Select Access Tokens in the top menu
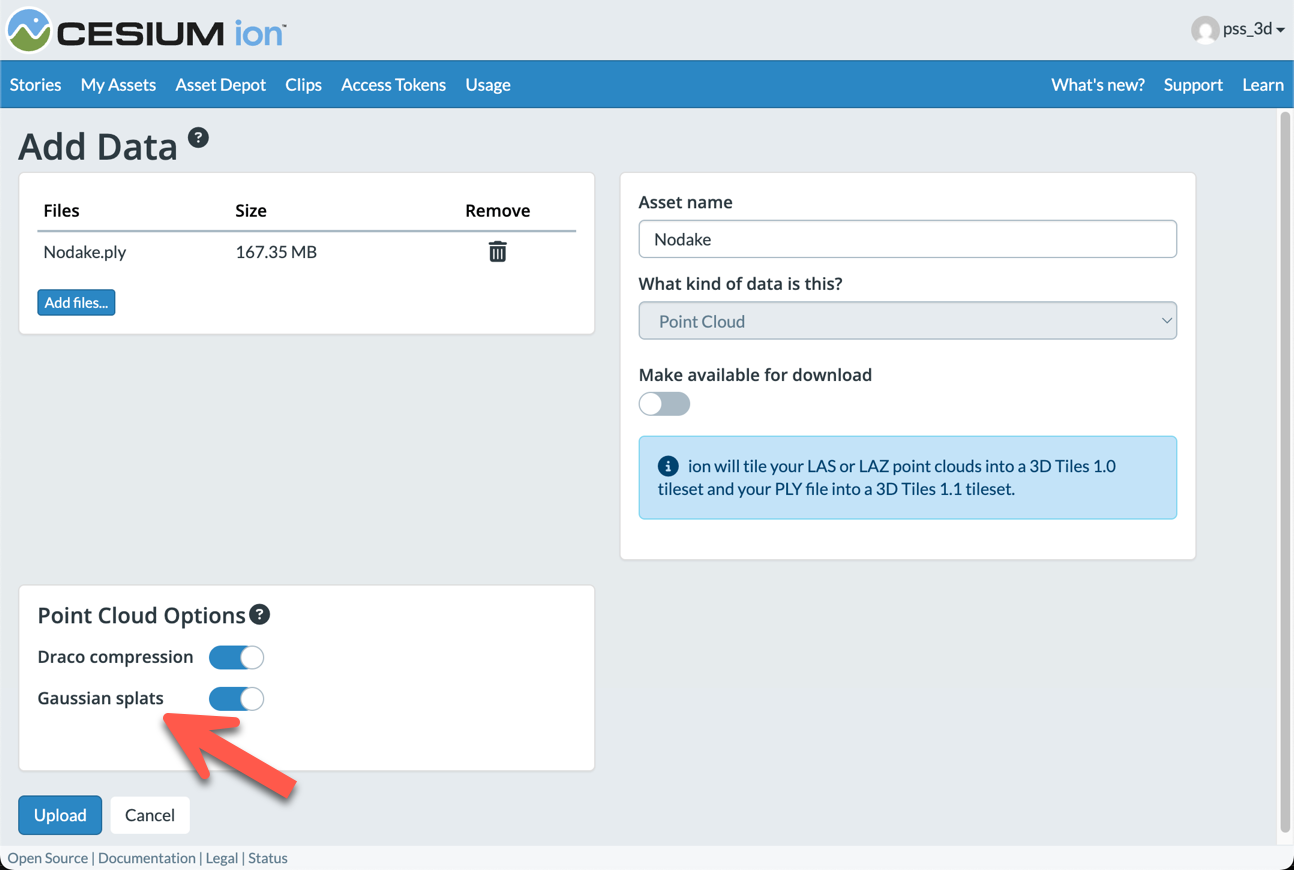Viewport: 1294px width, 870px height. click(x=393, y=85)
